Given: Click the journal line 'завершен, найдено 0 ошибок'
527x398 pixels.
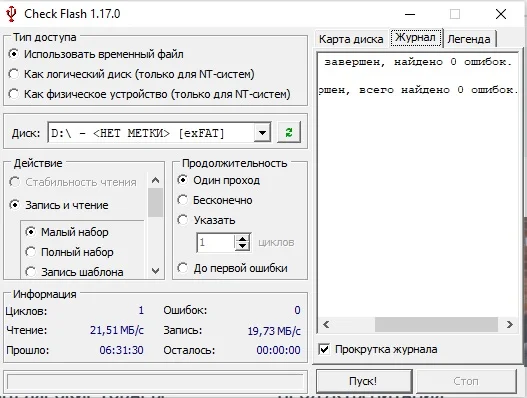Looking at the screenshot, I should (x=418, y=62).
